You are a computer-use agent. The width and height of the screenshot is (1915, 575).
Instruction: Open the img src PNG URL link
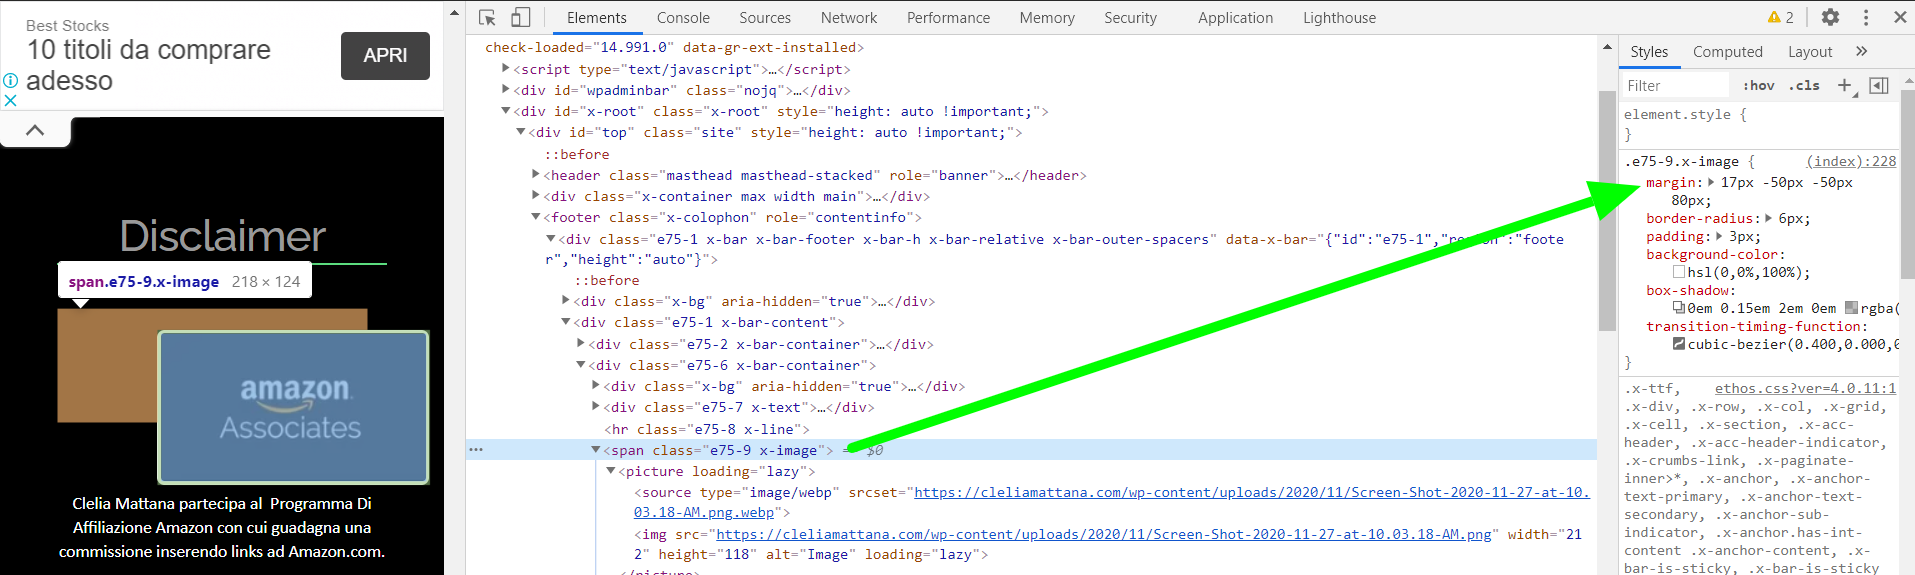1104,534
